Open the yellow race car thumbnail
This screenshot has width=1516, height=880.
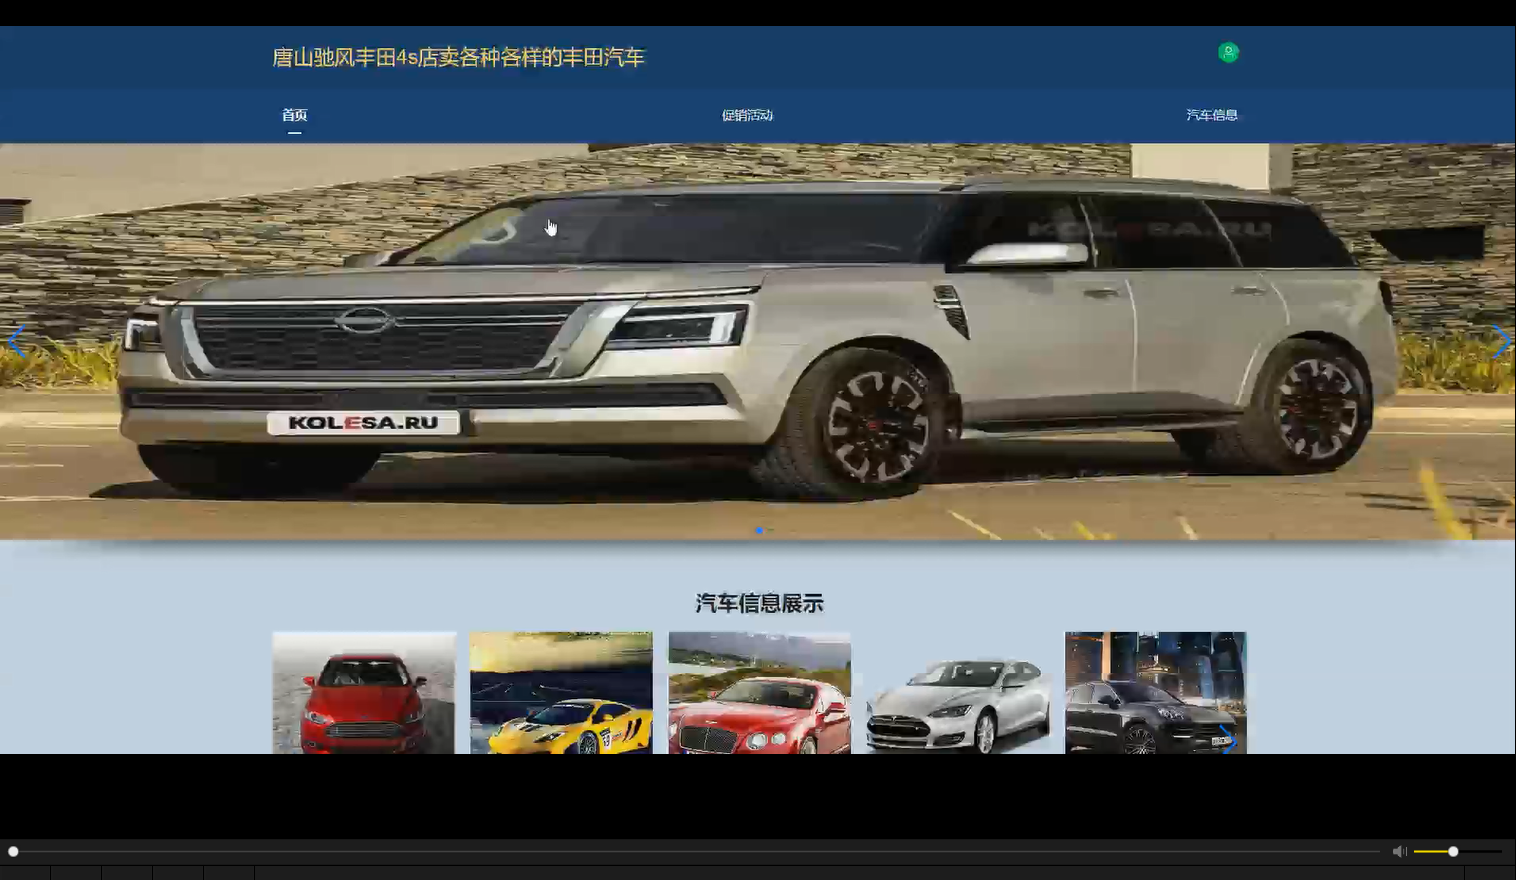point(561,692)
